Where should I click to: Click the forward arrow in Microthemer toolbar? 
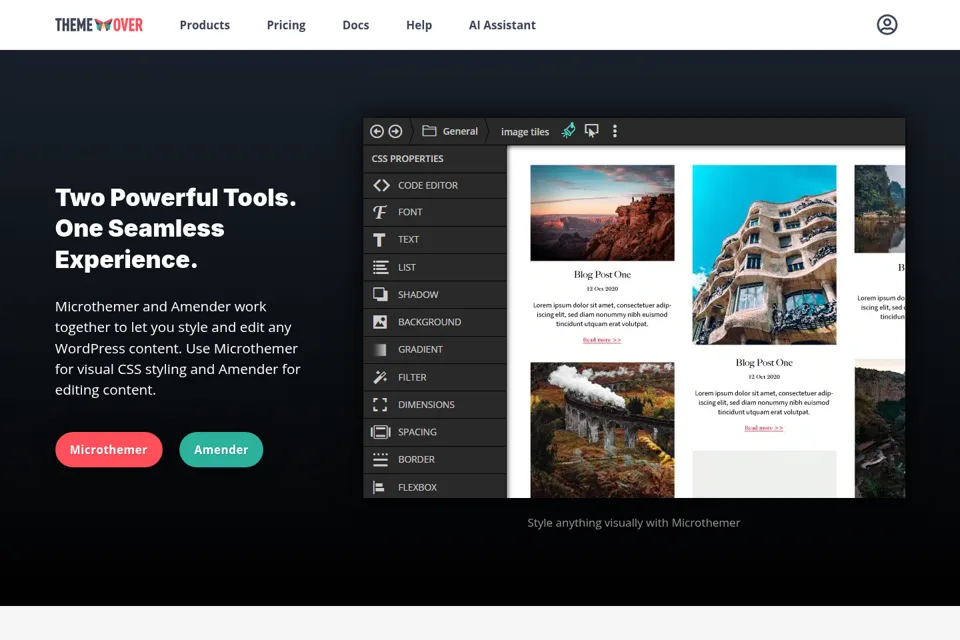pos(396,131)
